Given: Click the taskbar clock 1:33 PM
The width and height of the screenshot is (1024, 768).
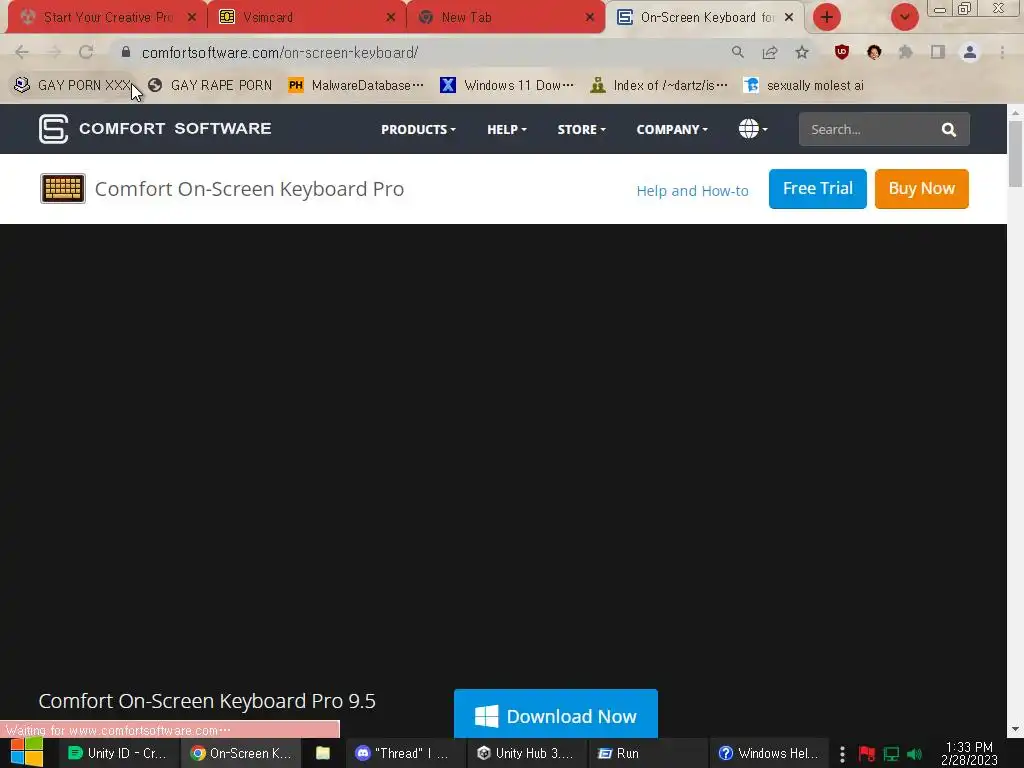Looking at the screenshot, I should (969, 753).
